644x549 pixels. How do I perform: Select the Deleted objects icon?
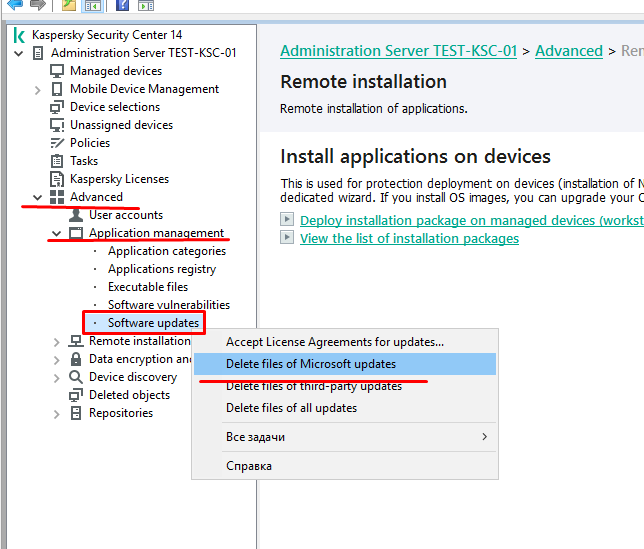tap(76, 395)
